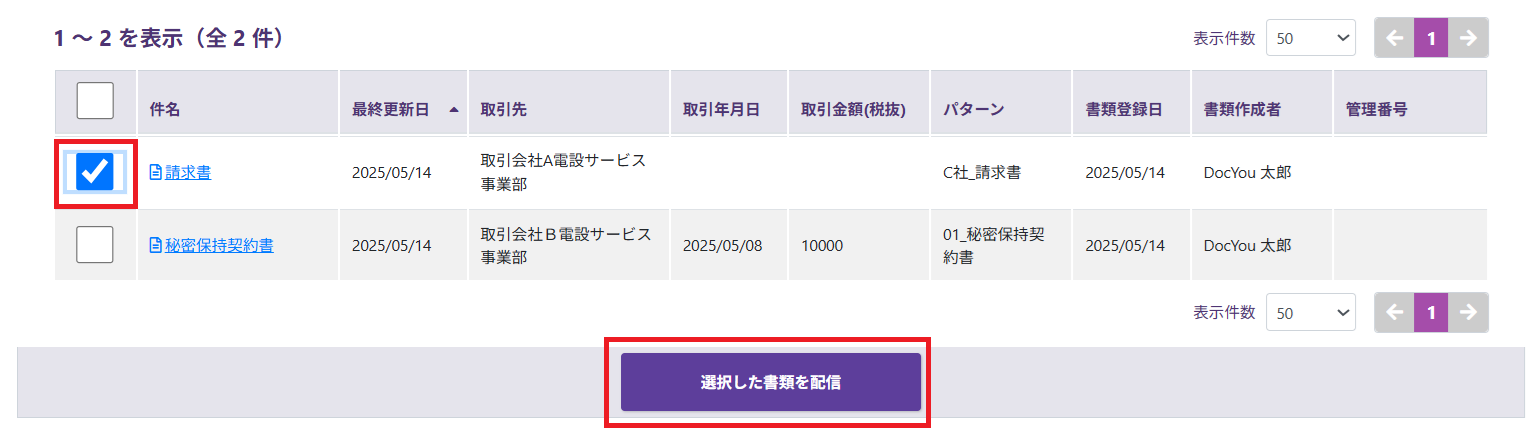Click the document icon beside 秘密保持契約書

point(155,245)
